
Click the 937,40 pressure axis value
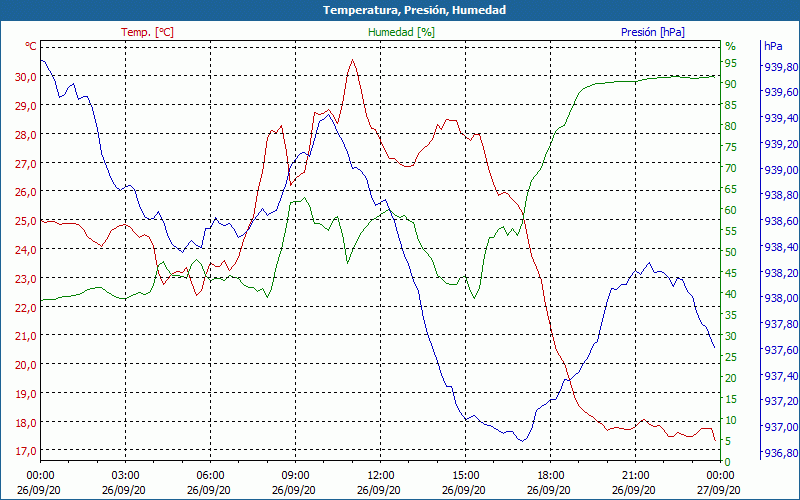click(x=781, y=376)
